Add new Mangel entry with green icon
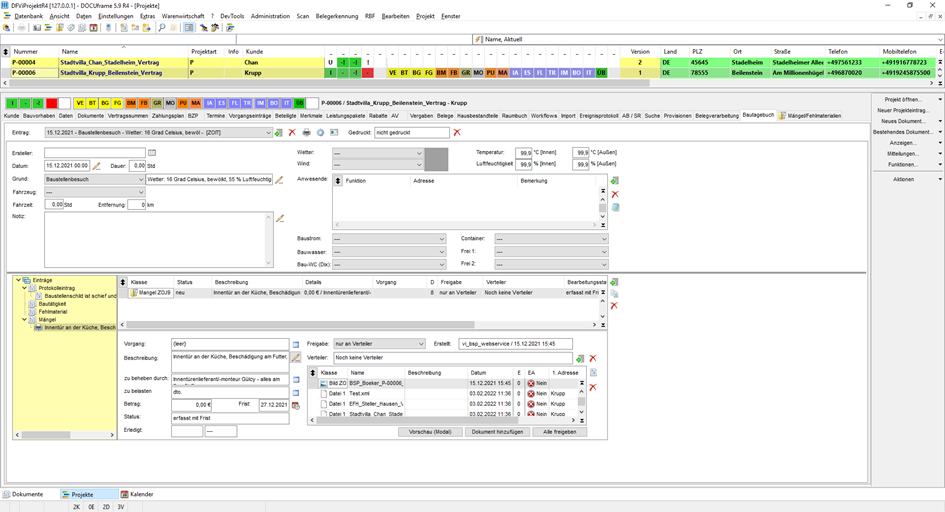 (614, 282)
